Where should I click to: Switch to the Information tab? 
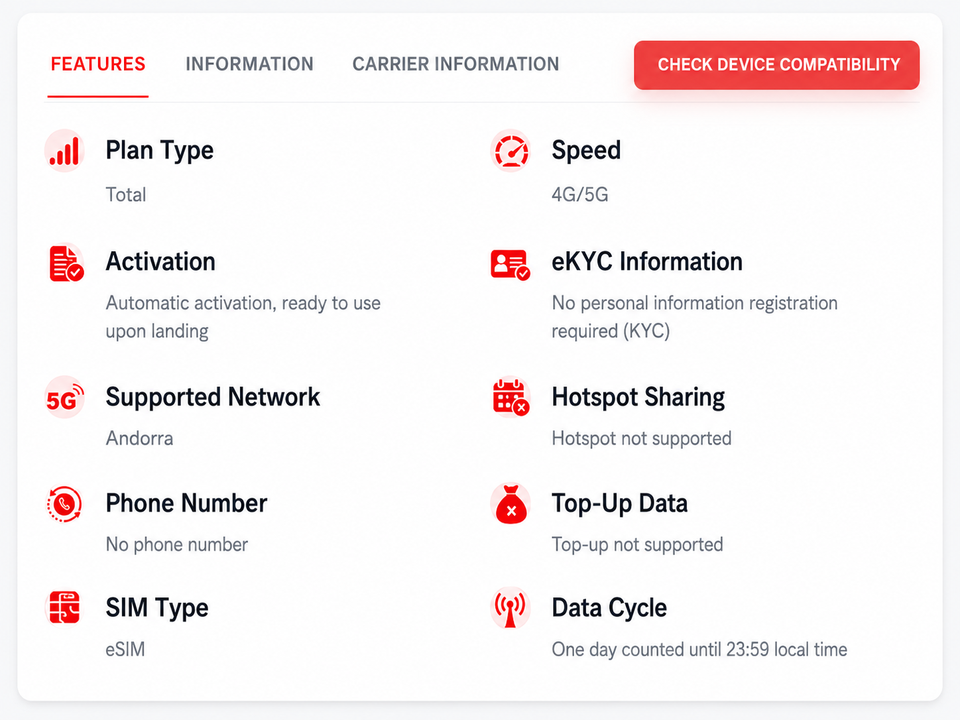click(249, 64)
